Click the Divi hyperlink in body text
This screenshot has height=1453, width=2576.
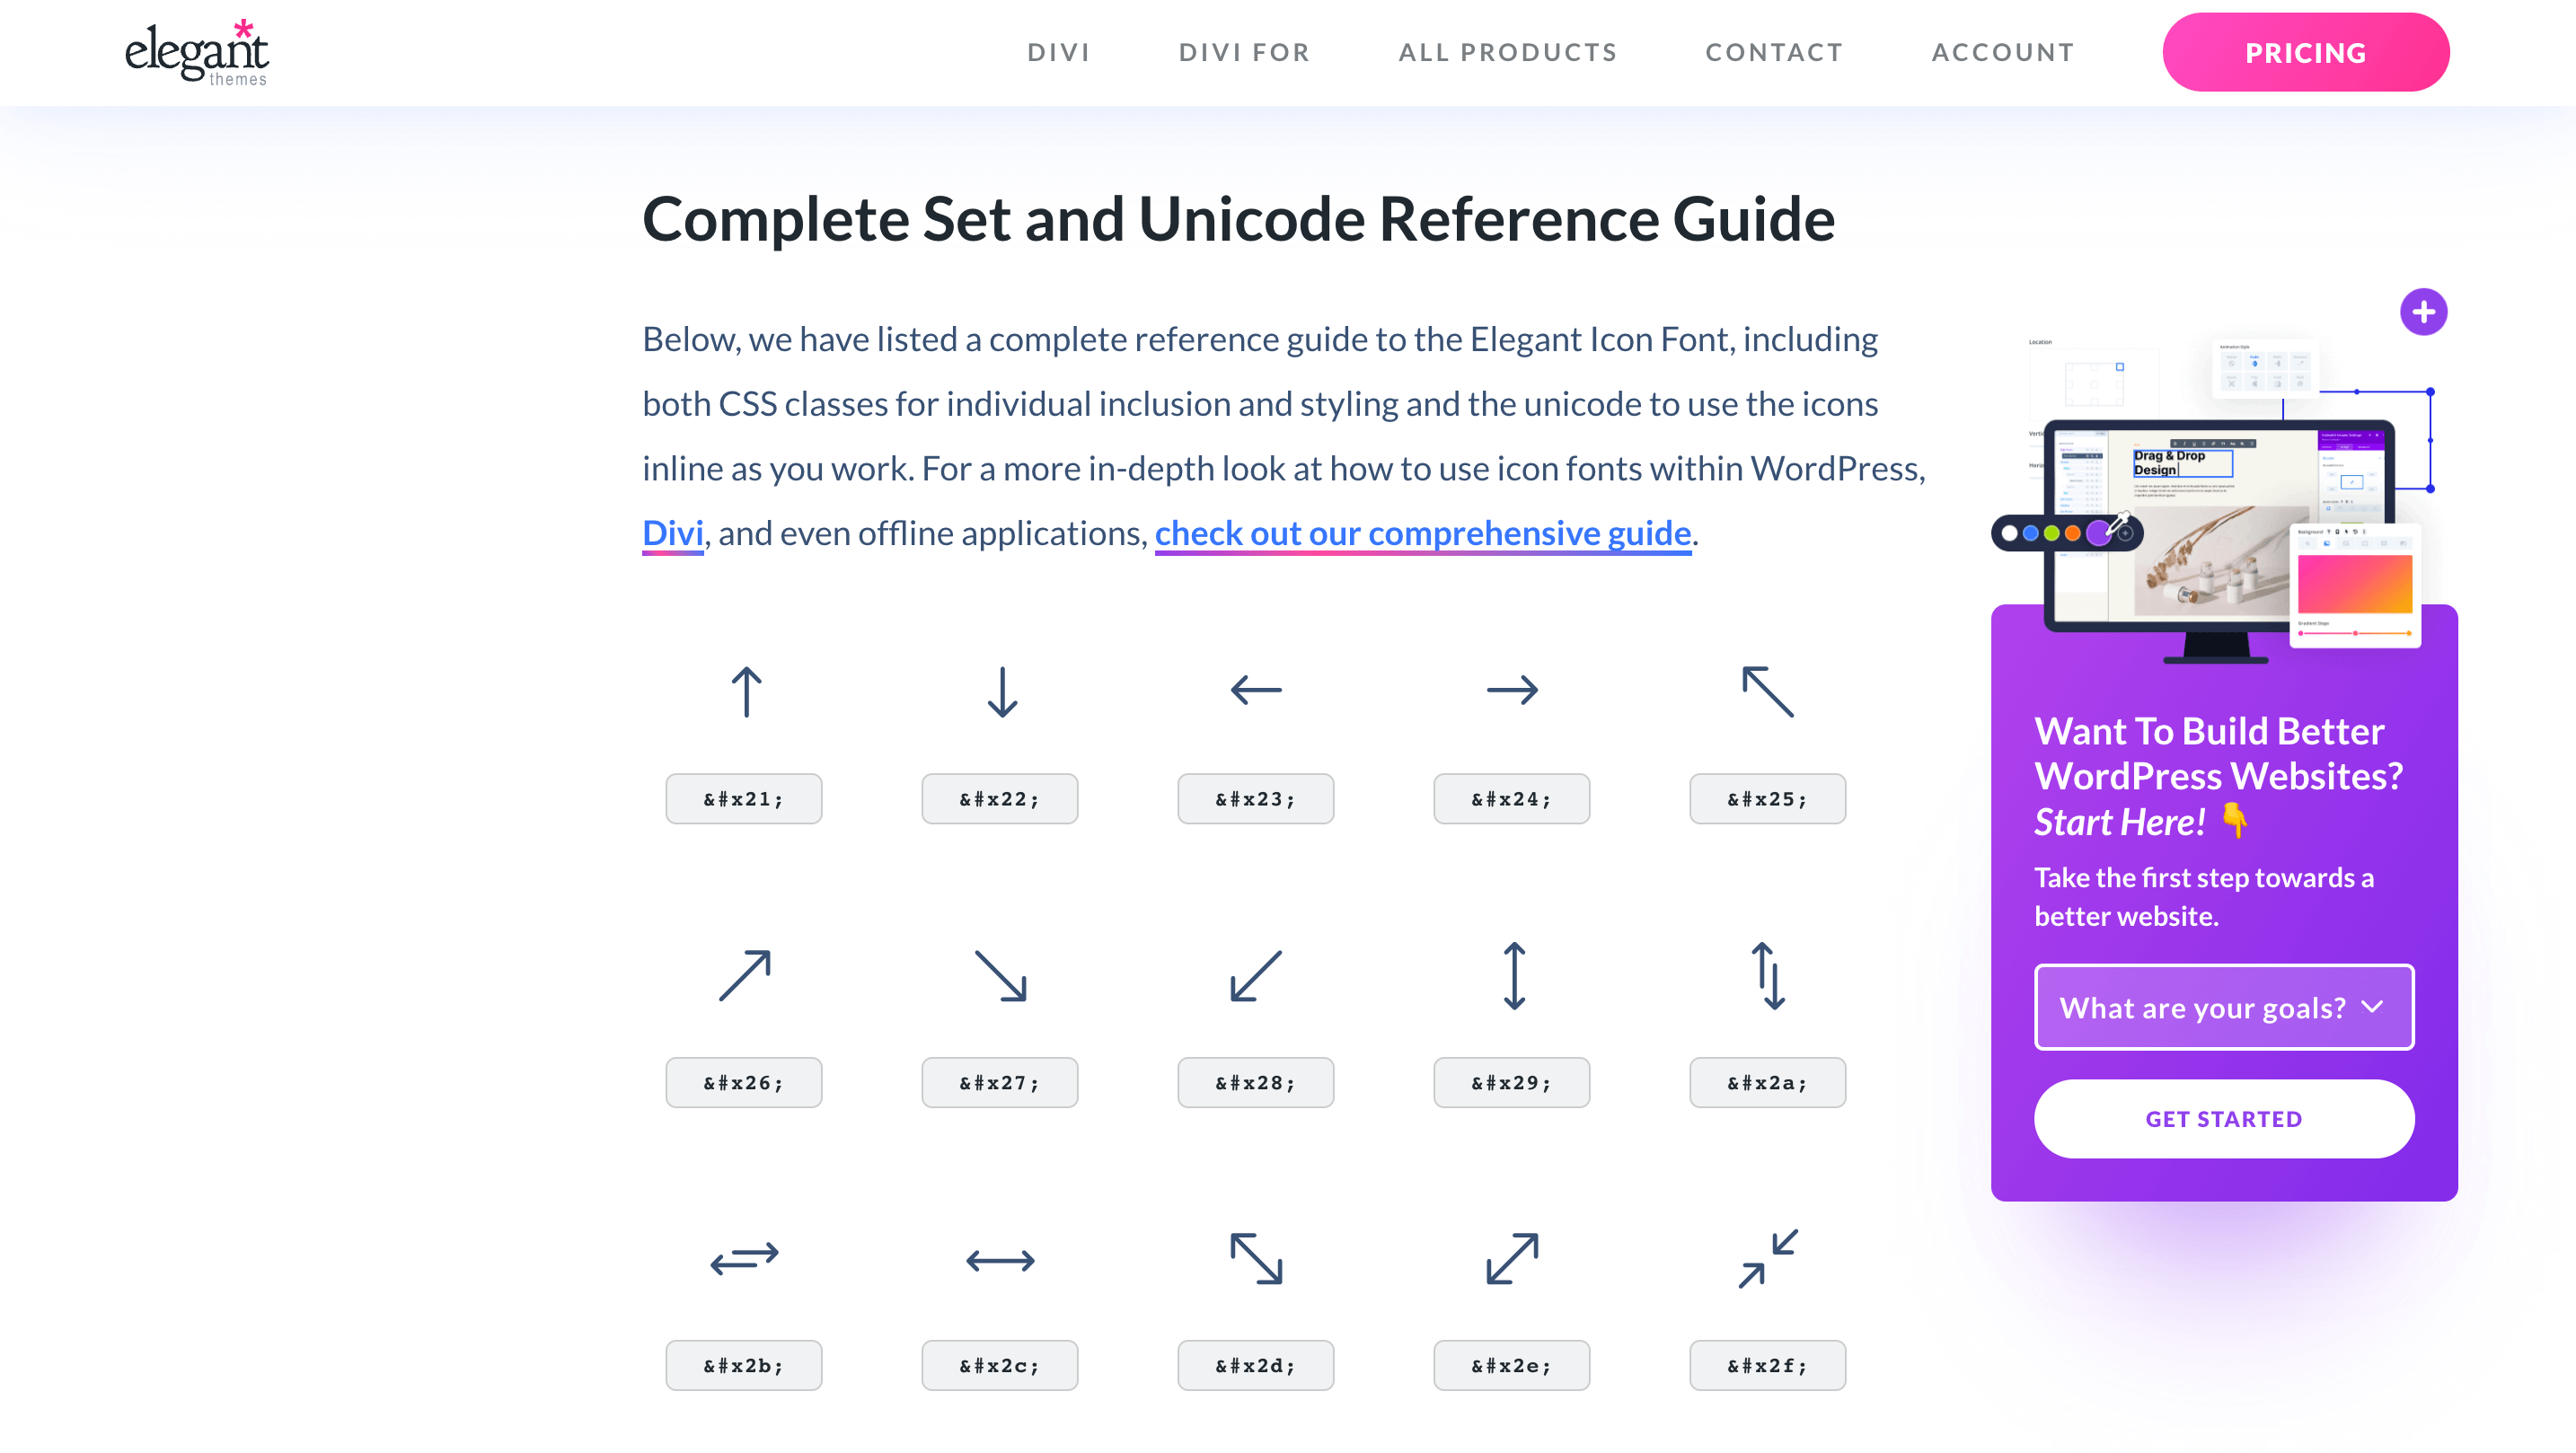click(673, 533)
